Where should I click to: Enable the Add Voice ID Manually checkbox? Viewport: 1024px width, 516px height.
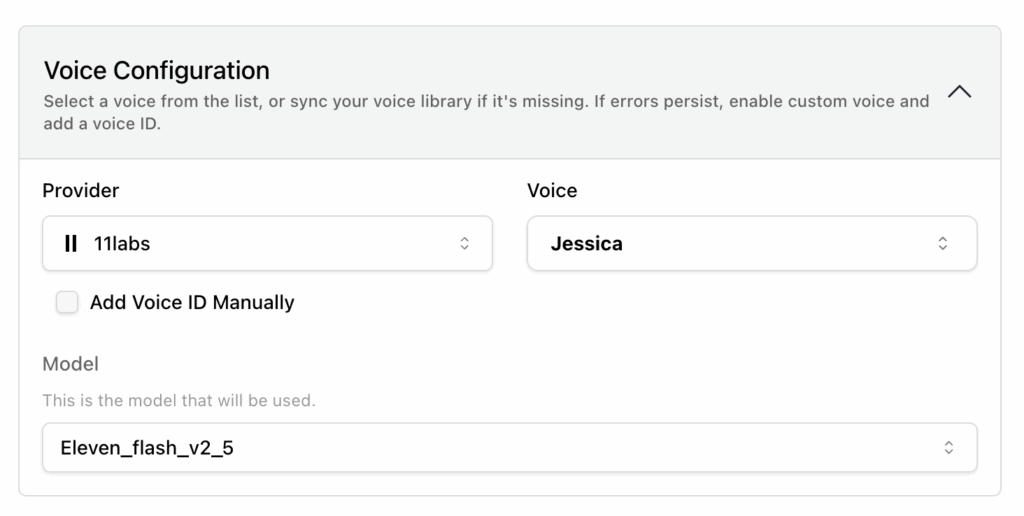67,302
